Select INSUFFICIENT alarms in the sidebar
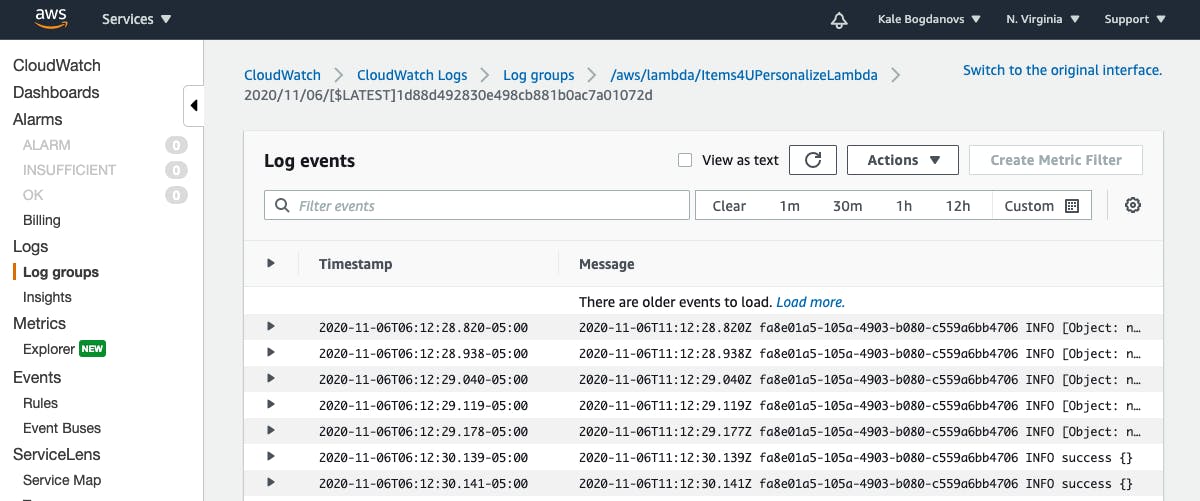The height and width of the screenshot is (501, 1200). pos(69,170)
